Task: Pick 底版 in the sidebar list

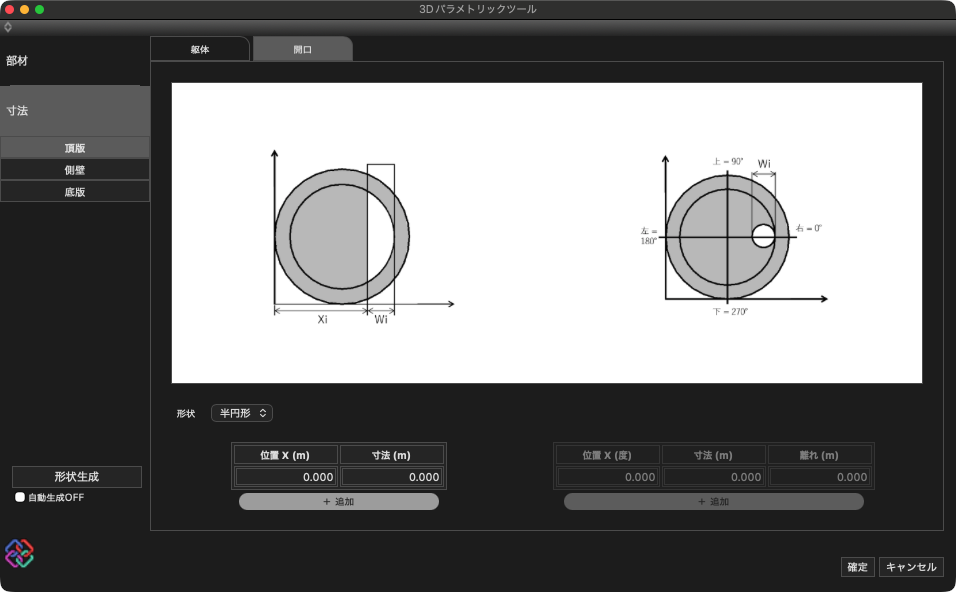Action: (x=75, y=192)
